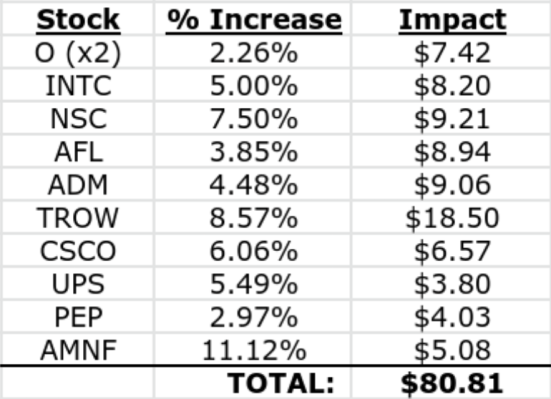551x399 pixels.
Task: Select the PEP impact value $4.03
Action: pyautogui.click(x=452, y=317)
